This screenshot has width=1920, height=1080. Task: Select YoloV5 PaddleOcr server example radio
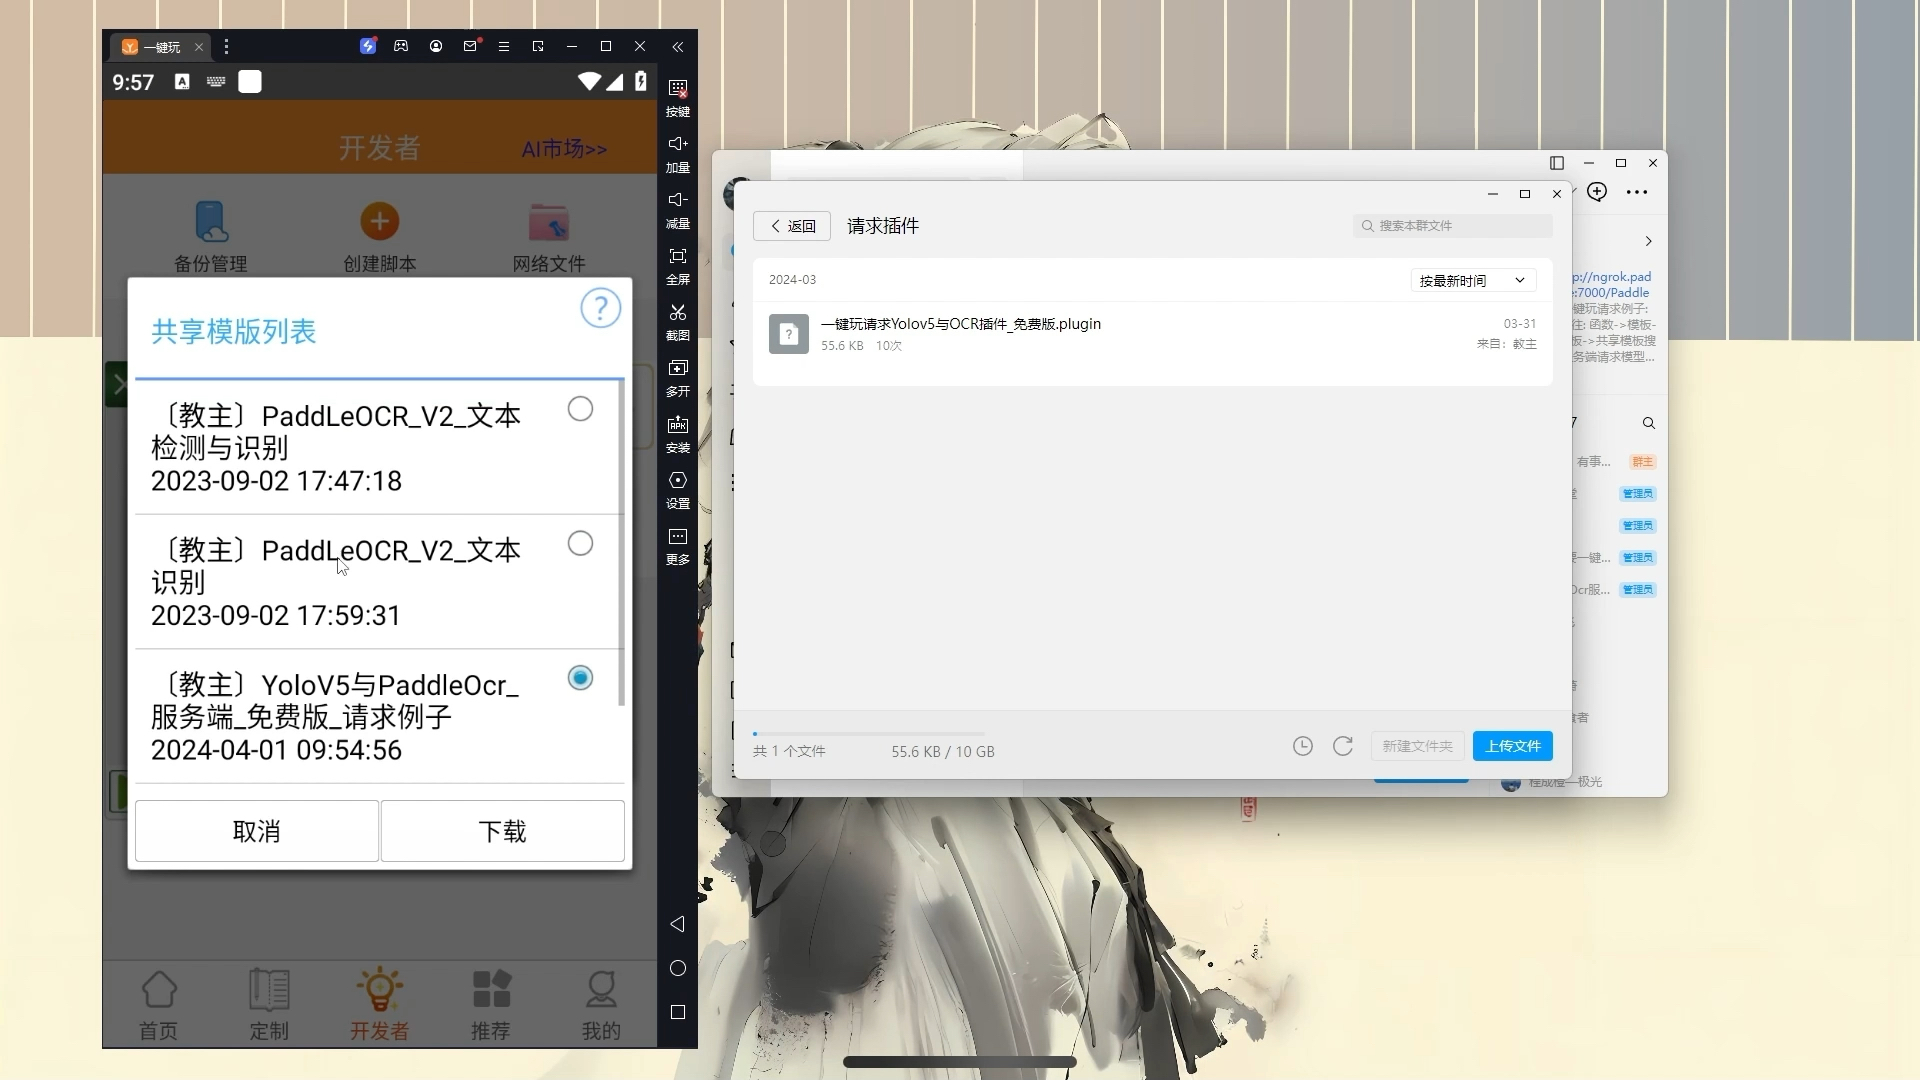(x=580, y=678)
